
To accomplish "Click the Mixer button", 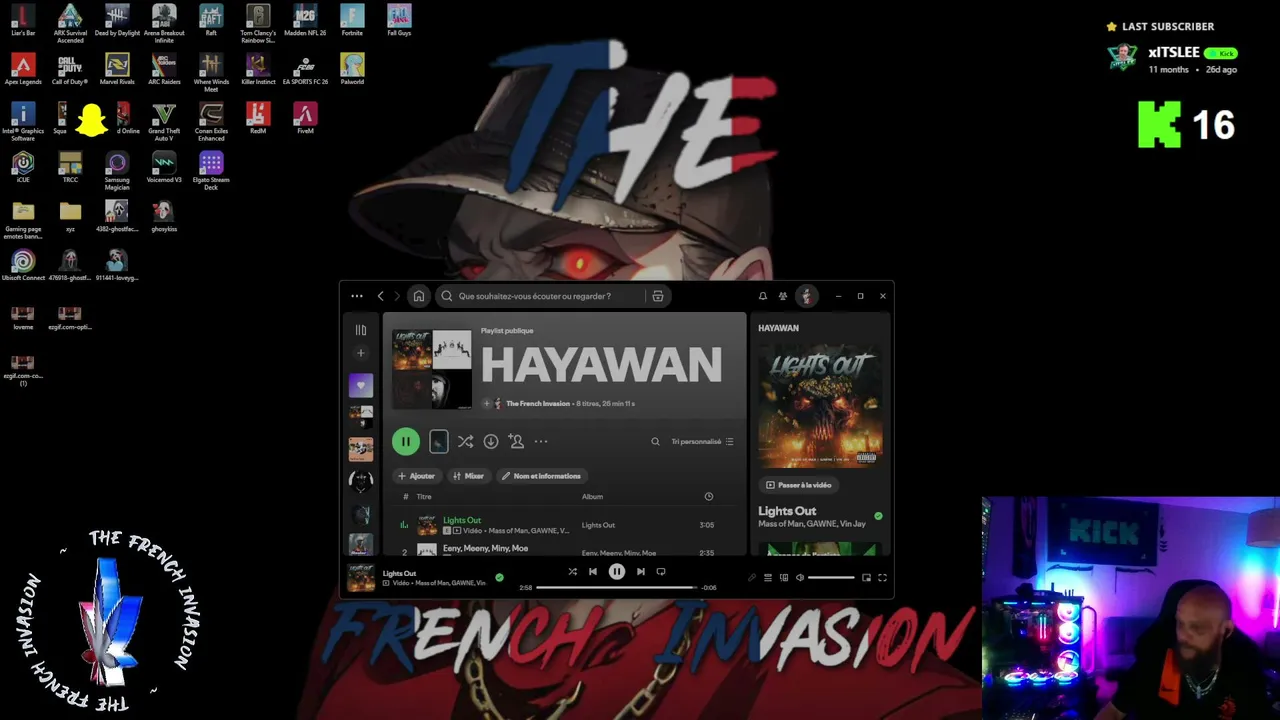I will pyautogui.click(x=468, y=476).
